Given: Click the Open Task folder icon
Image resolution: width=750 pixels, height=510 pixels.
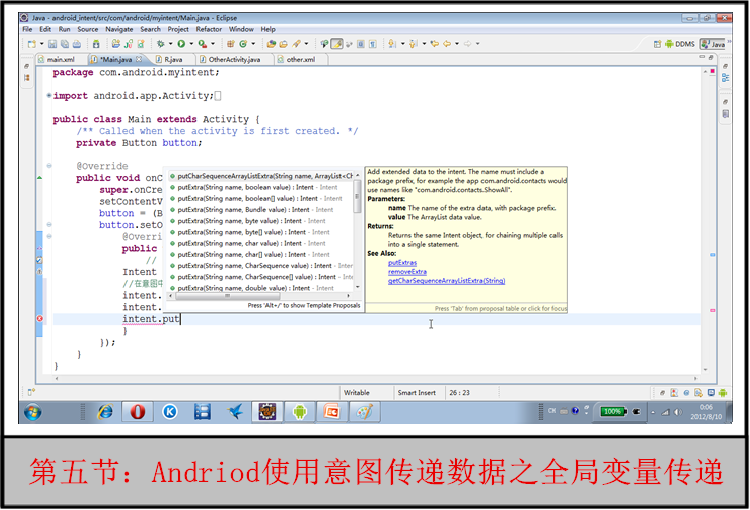Looking at the screenshot, I should pos(284,44).
